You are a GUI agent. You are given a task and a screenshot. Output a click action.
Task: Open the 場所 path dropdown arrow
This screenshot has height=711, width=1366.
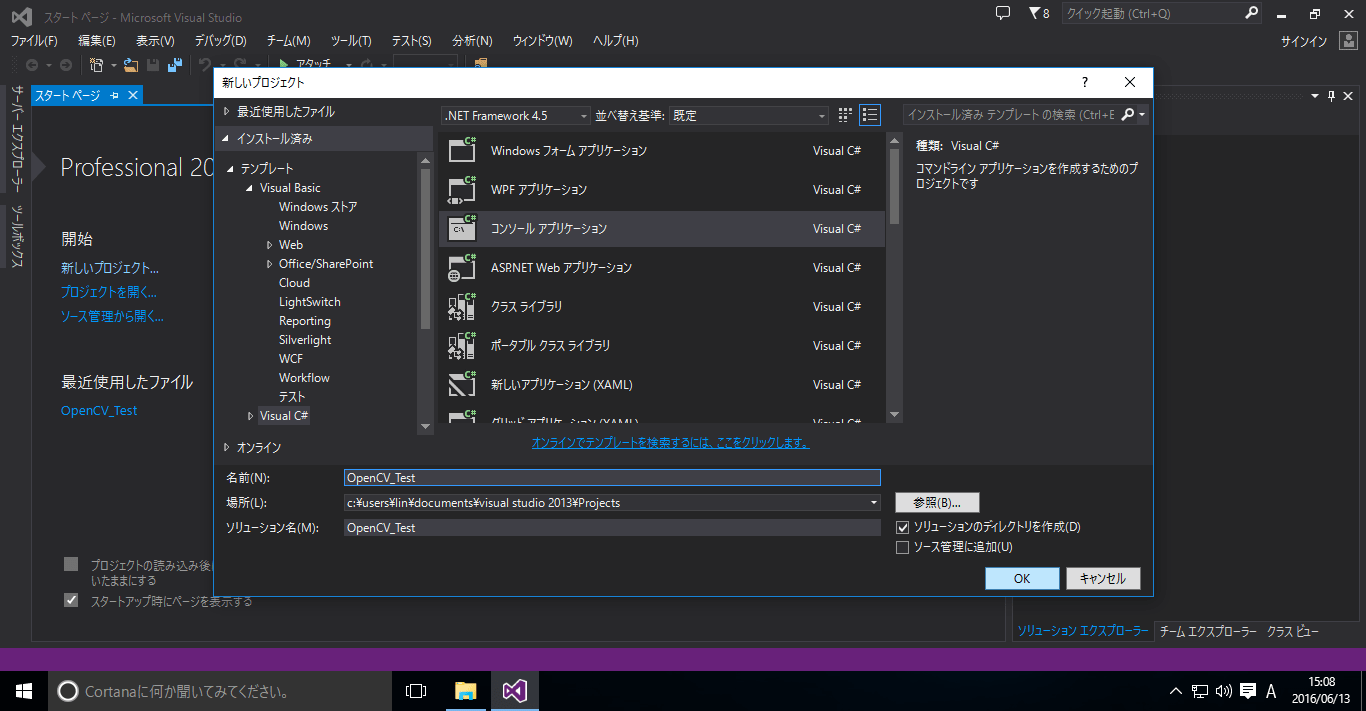[874, 502]
